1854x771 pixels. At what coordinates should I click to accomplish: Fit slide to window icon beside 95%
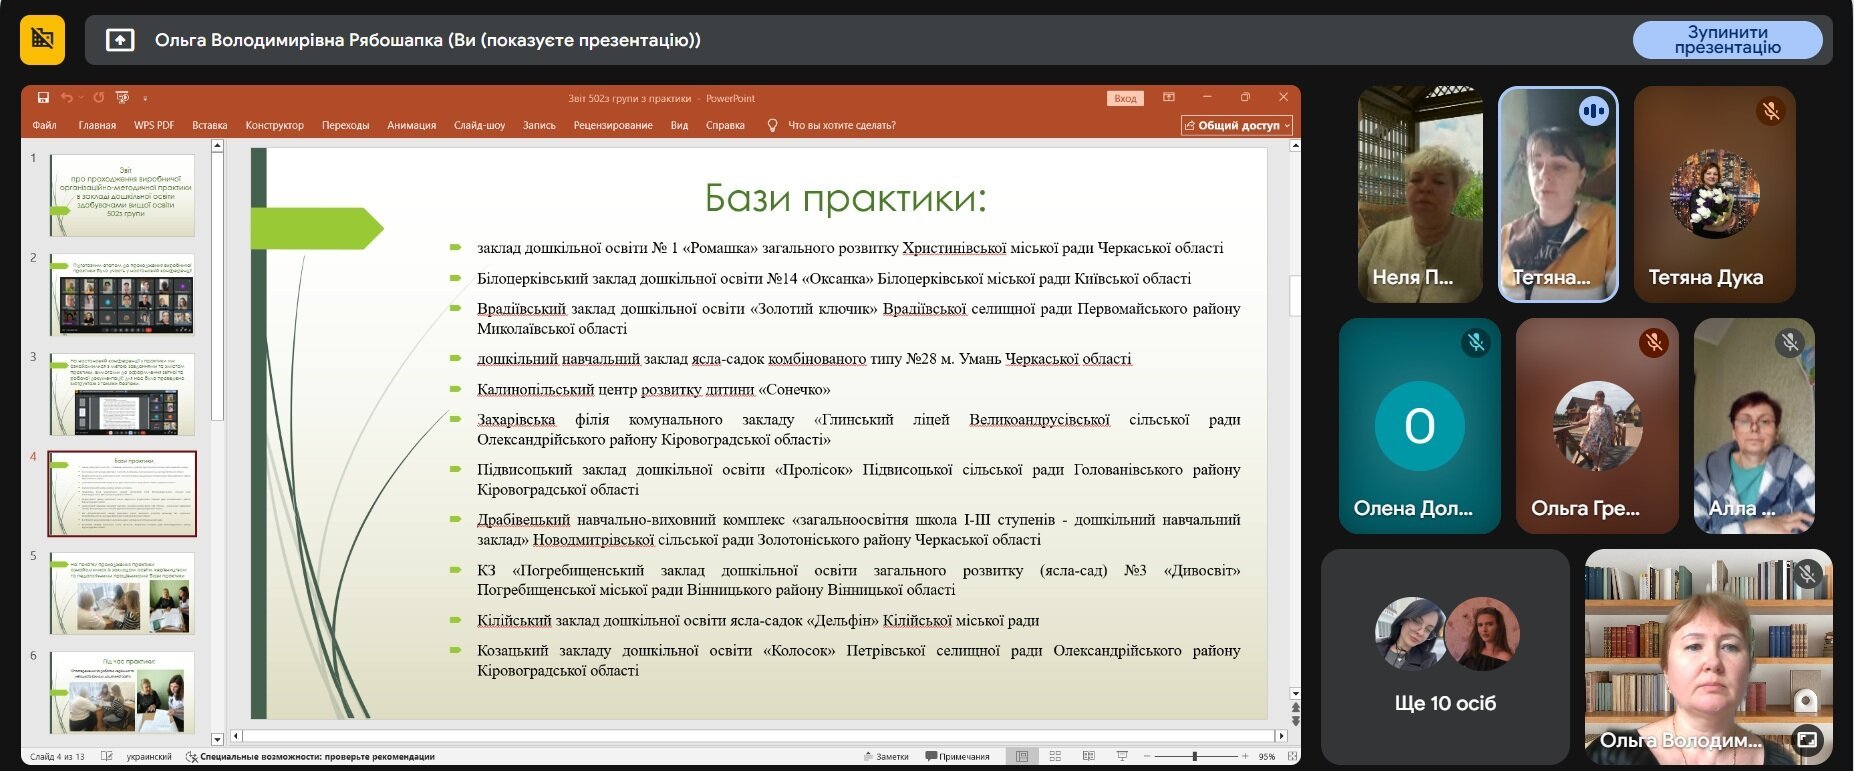click(x=1292, y=756)
